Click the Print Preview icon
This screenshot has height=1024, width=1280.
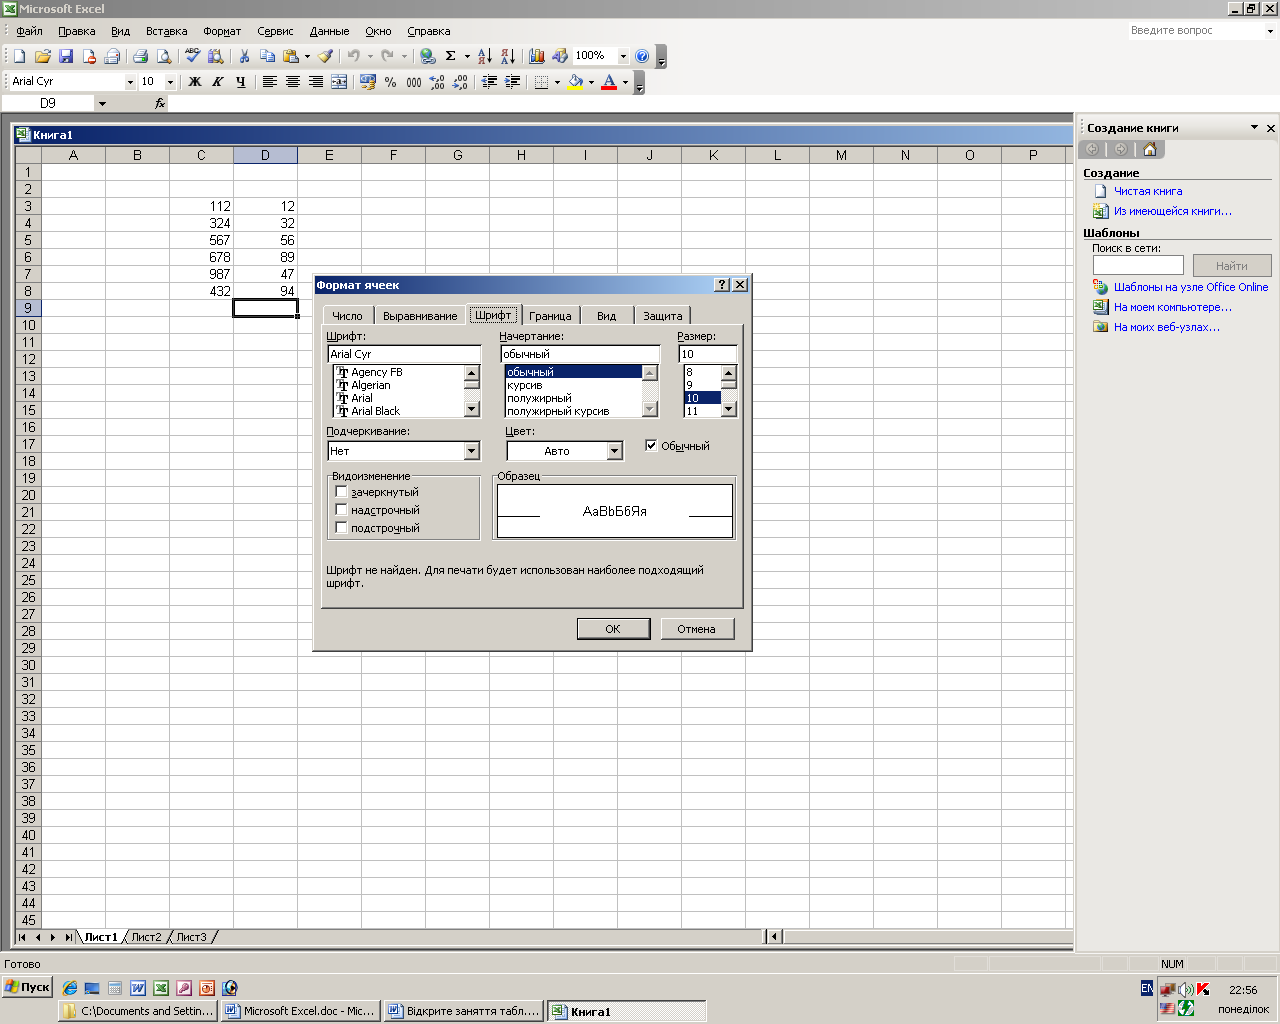click(164, 56)
